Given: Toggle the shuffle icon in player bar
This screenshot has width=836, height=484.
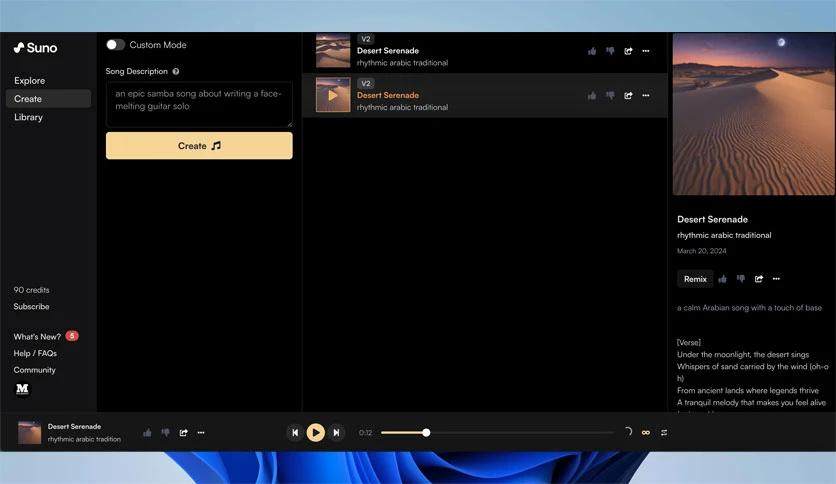Looking at the screenshot, I should [664, 433].
